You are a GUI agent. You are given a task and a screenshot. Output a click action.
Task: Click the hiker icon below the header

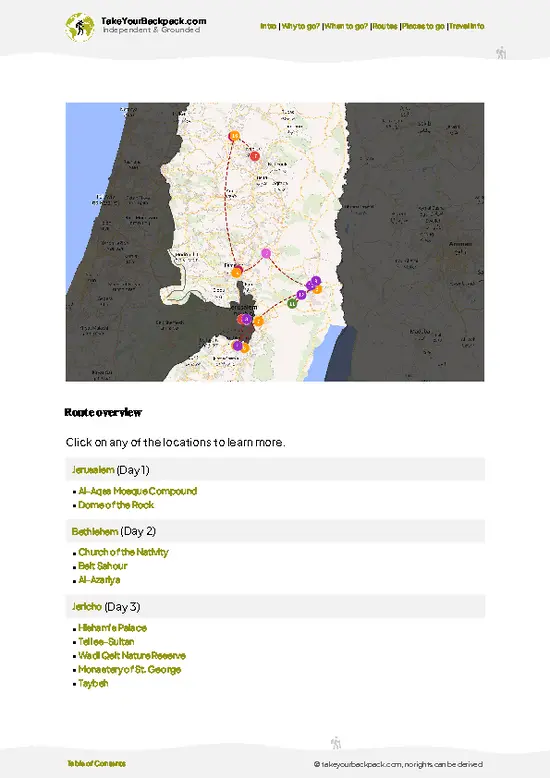[x=501, y=53]
